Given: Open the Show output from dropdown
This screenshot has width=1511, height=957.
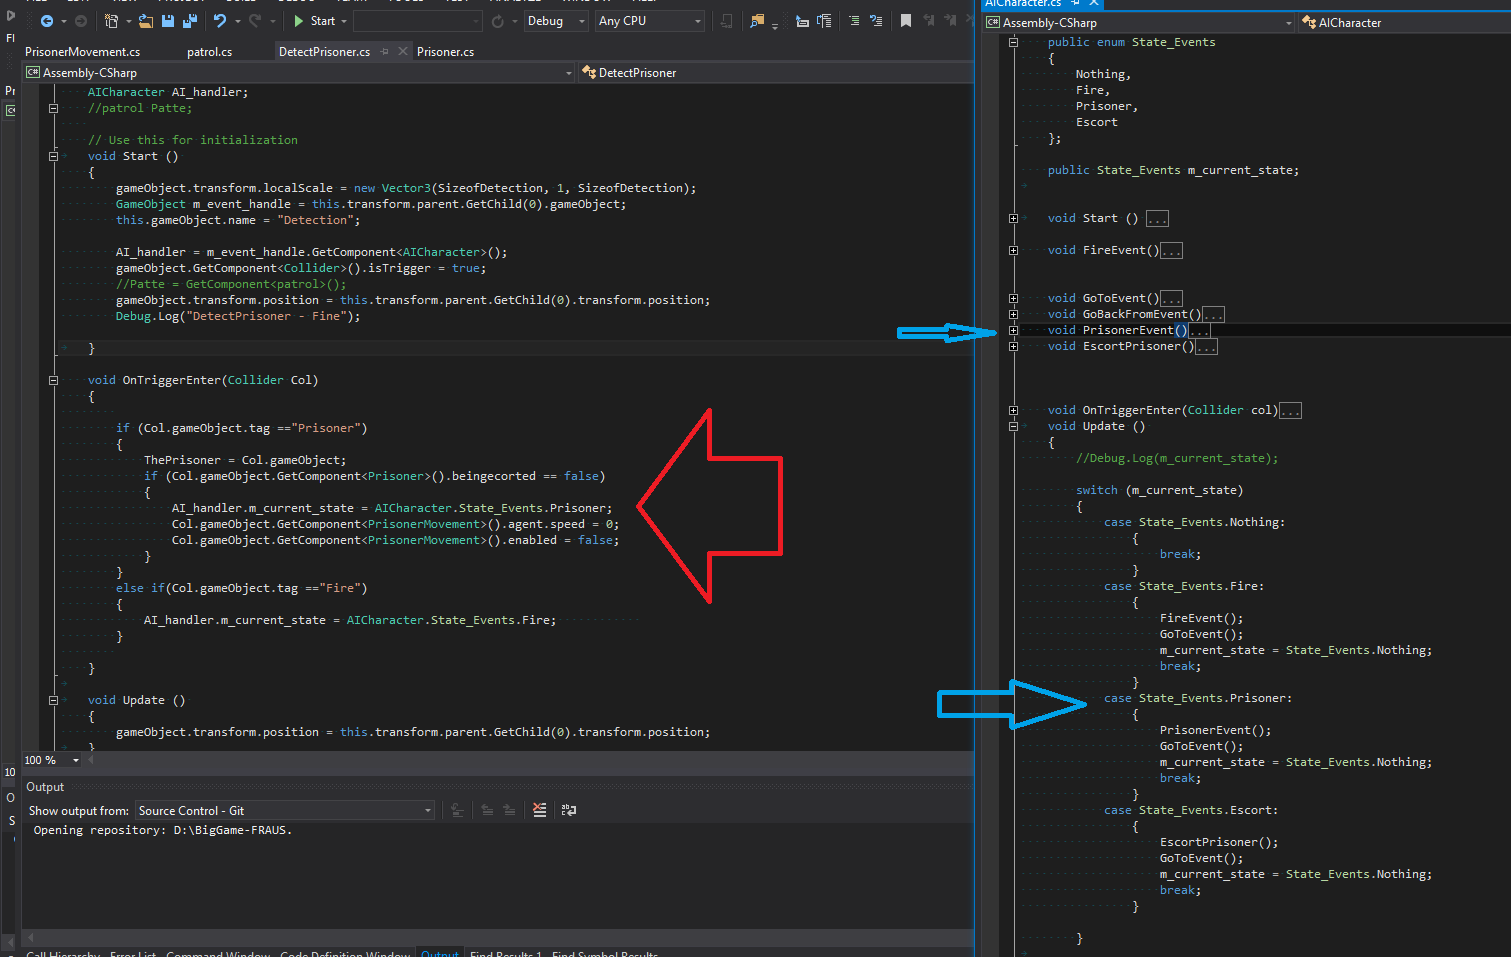Looking at the screenshot, I should tap(285, 811).
